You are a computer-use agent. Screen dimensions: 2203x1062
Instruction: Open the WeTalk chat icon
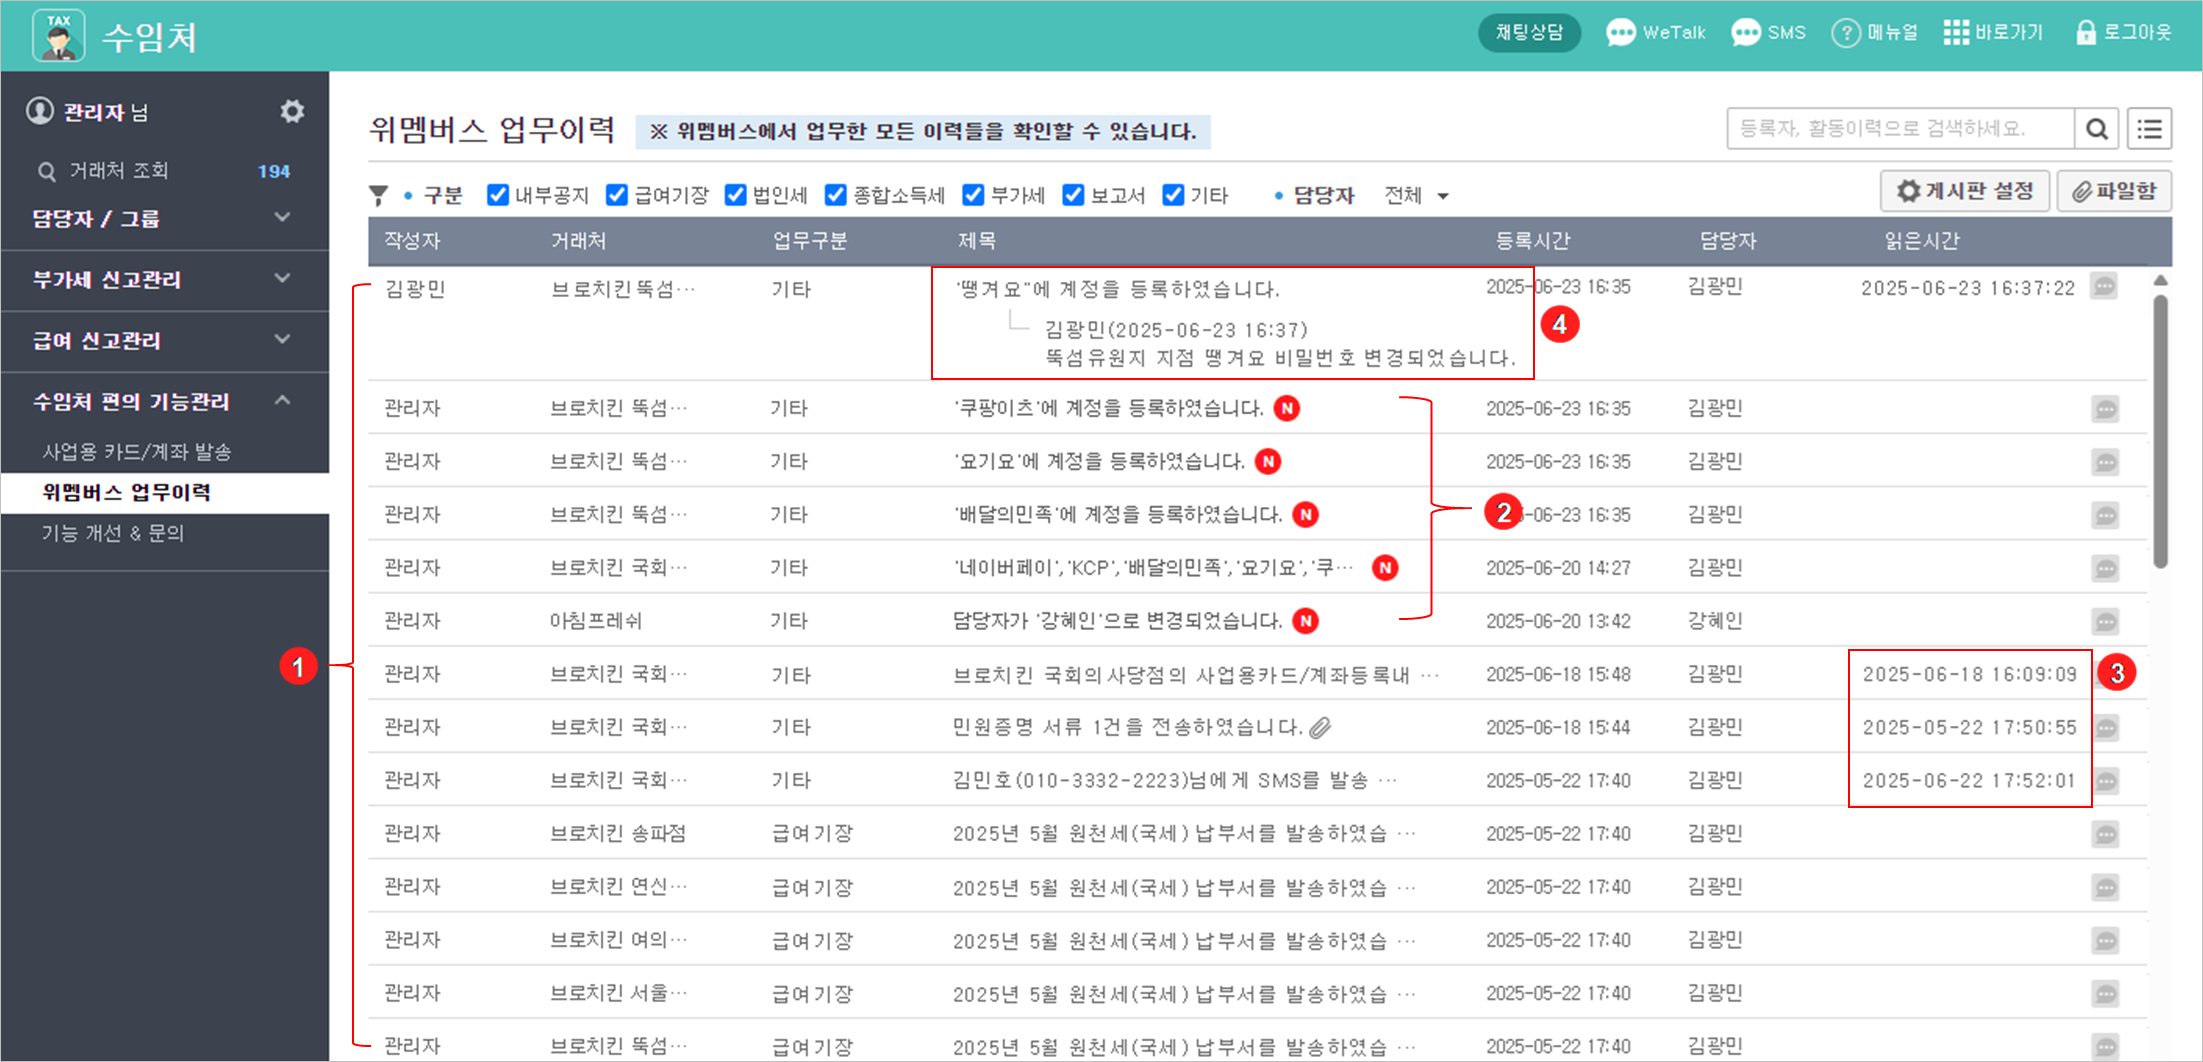(x=1620, y=33)
